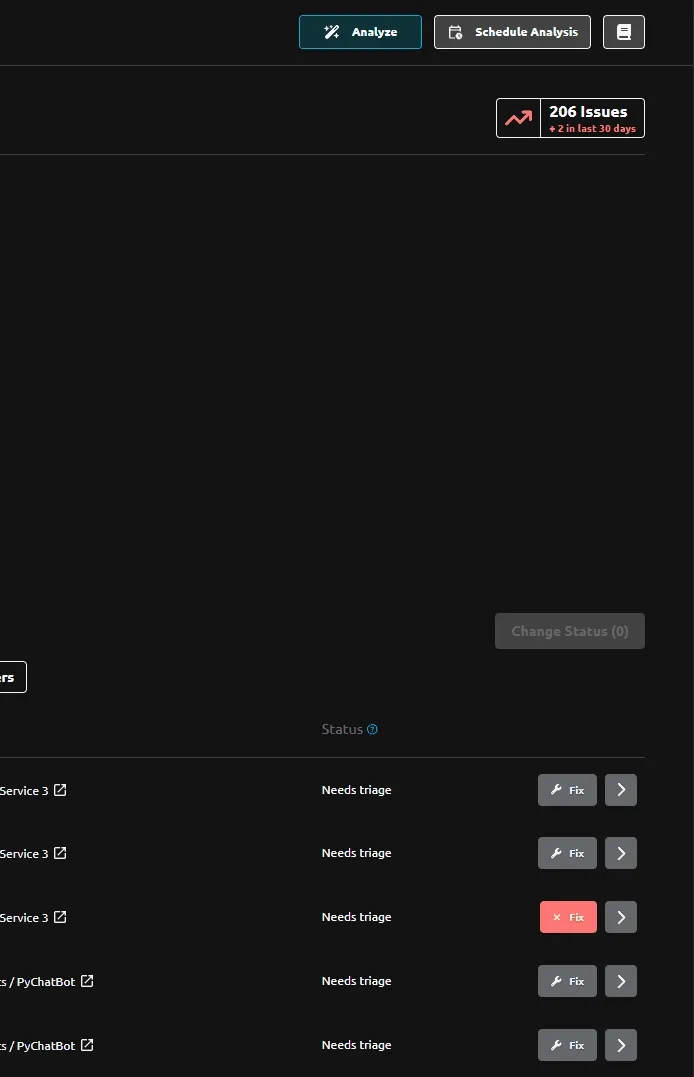Open the documentation book icon button
The width and height of the screenshot is (694, 1077).
(623, 32)
